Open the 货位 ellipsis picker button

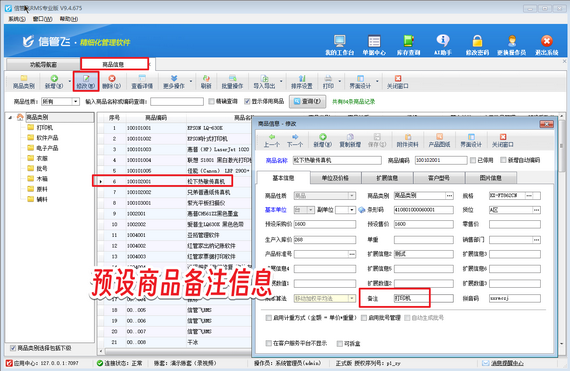click(x=536, y=210)
